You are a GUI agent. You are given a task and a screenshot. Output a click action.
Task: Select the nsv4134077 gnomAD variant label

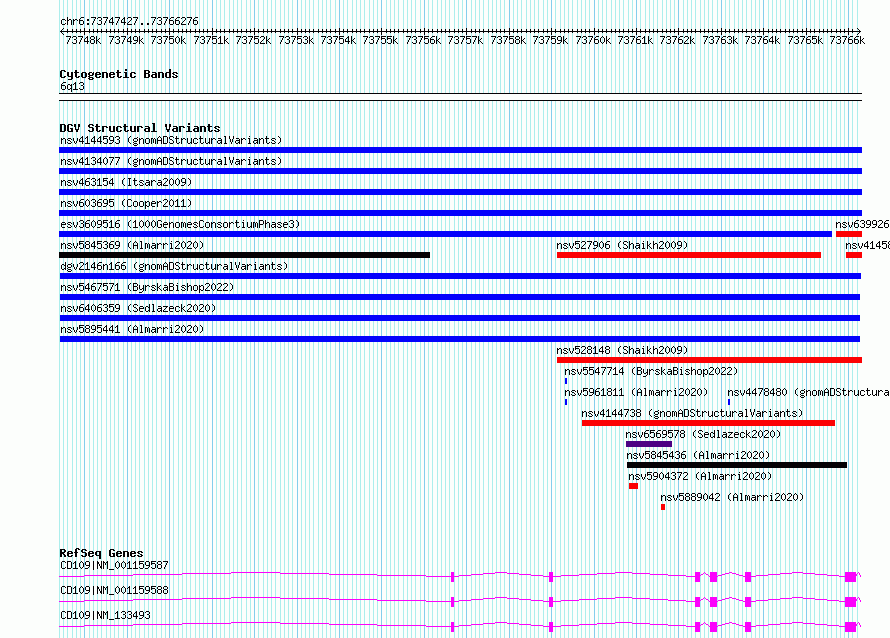[x=171, y=161]
